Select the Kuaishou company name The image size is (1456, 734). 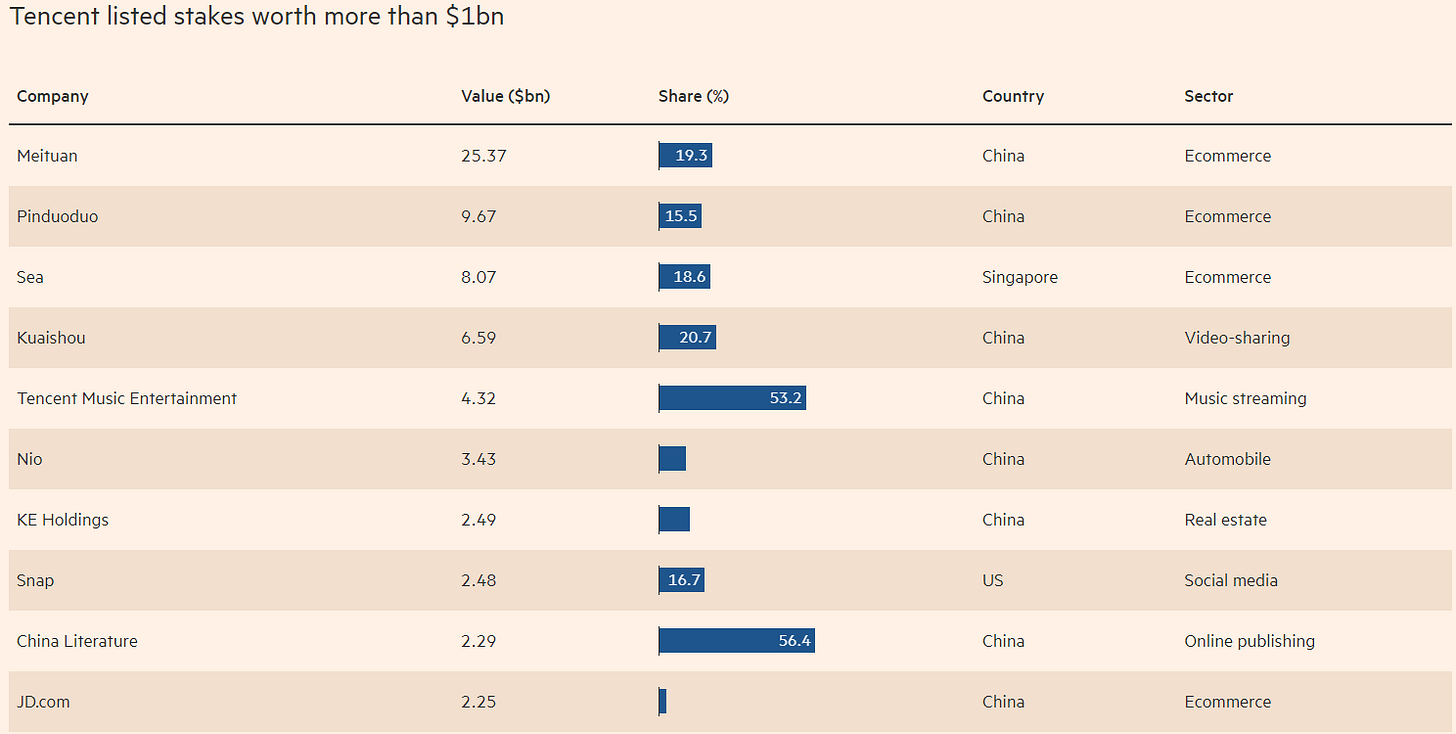pyautogui.click(x=51, y=338)
